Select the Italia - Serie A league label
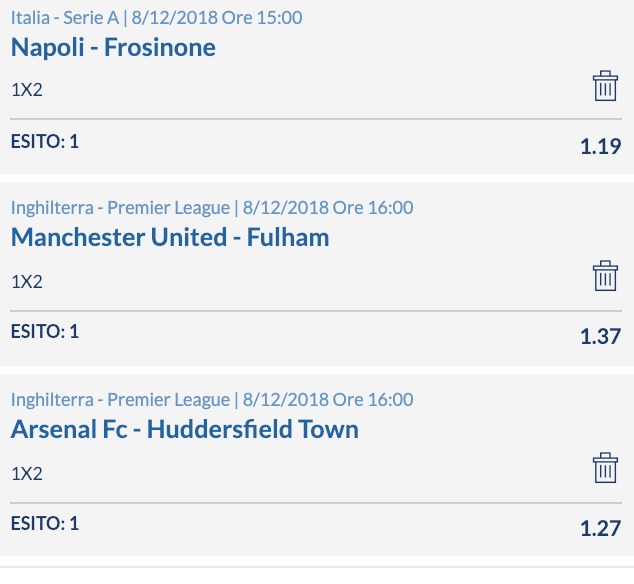634x584 pixels. click(65, 18)
